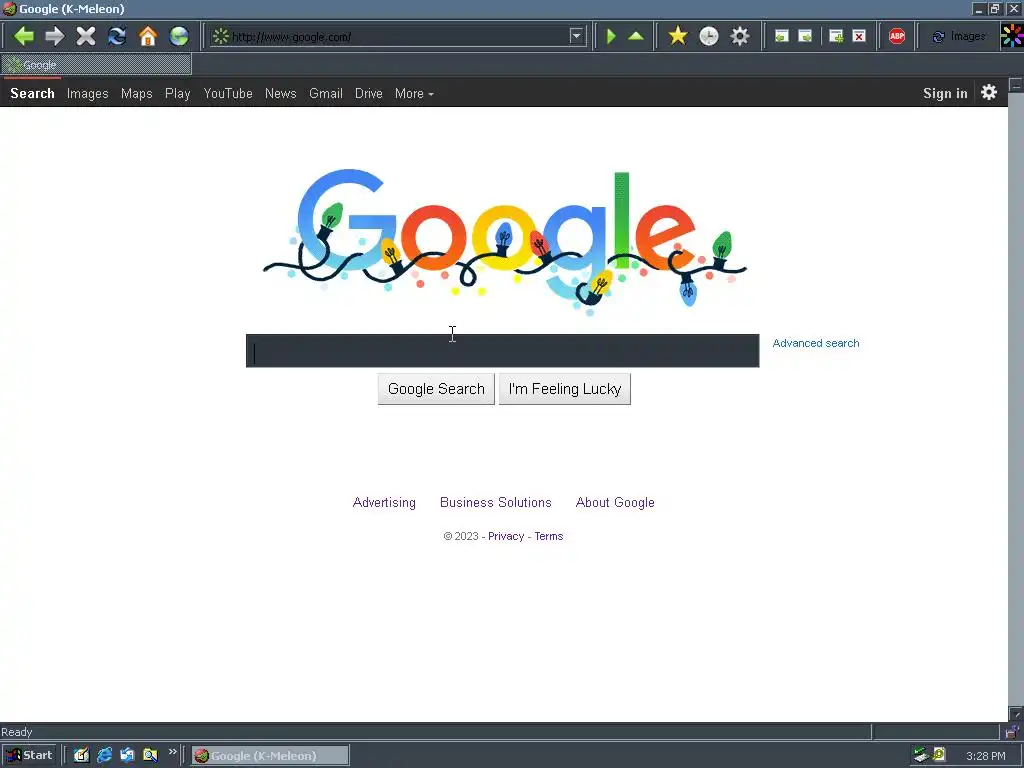Viewport: 1024px width, 768px height.
Task: Open News in Google top bar
Action: (x=280, y=93)
